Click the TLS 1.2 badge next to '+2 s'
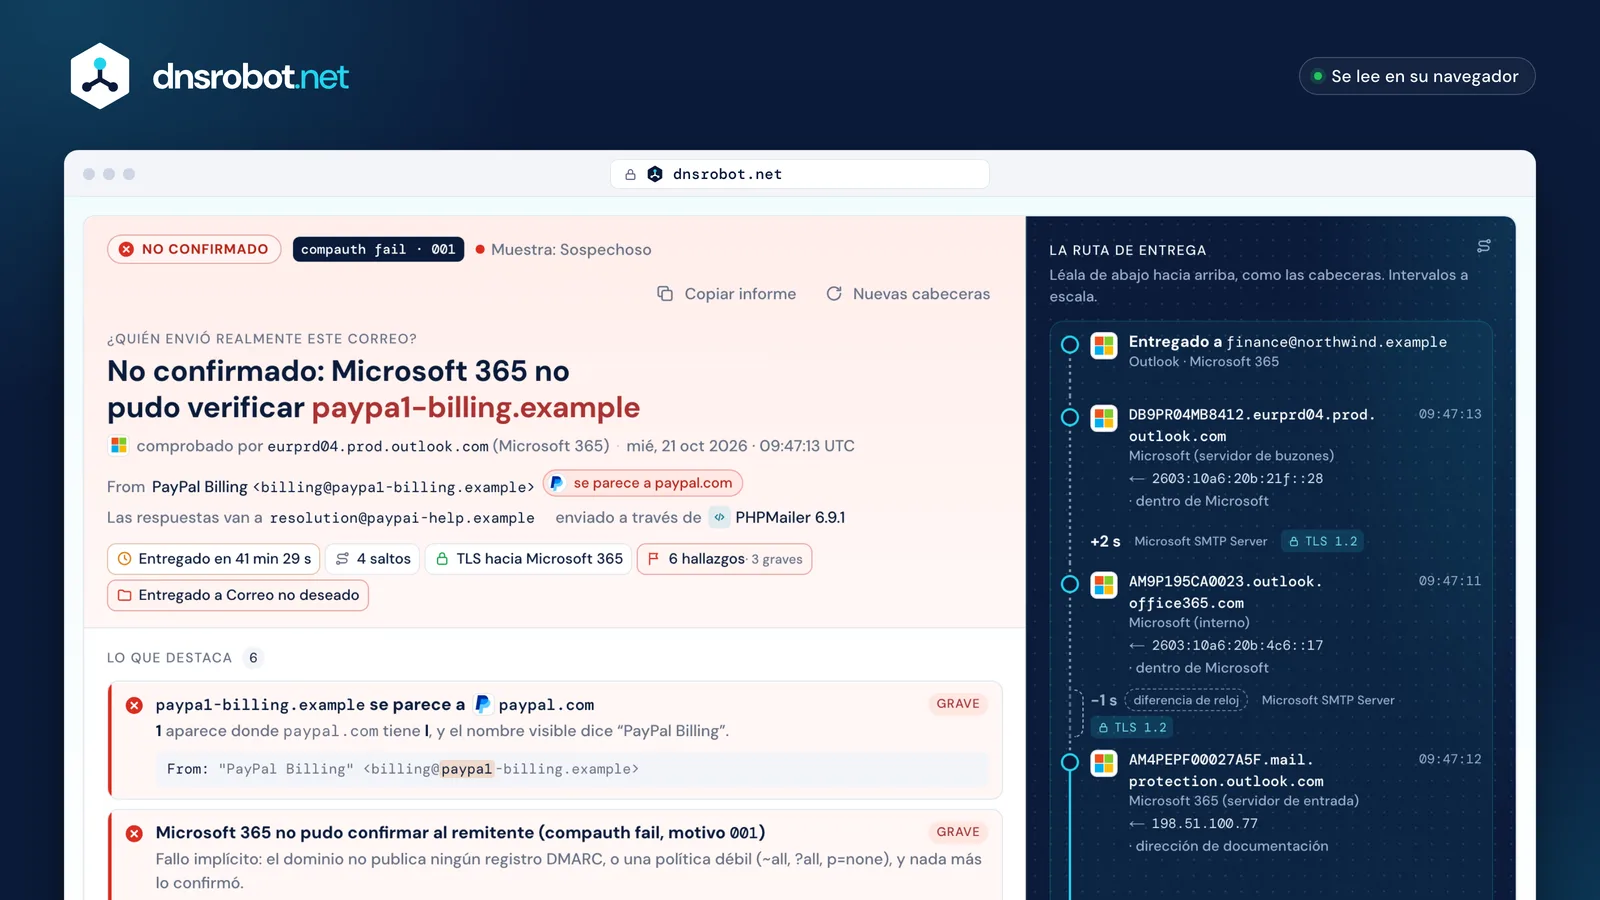This screenshot has width=1600, height=900. click(1323, 541)
